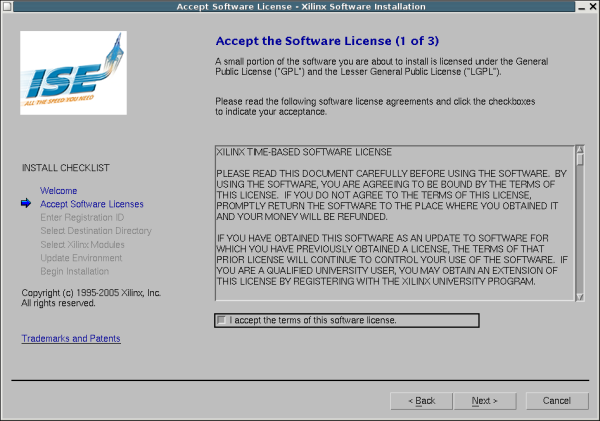Cancel the Xilinx software installation
The image size is (600, 421).
click(557, 401)
